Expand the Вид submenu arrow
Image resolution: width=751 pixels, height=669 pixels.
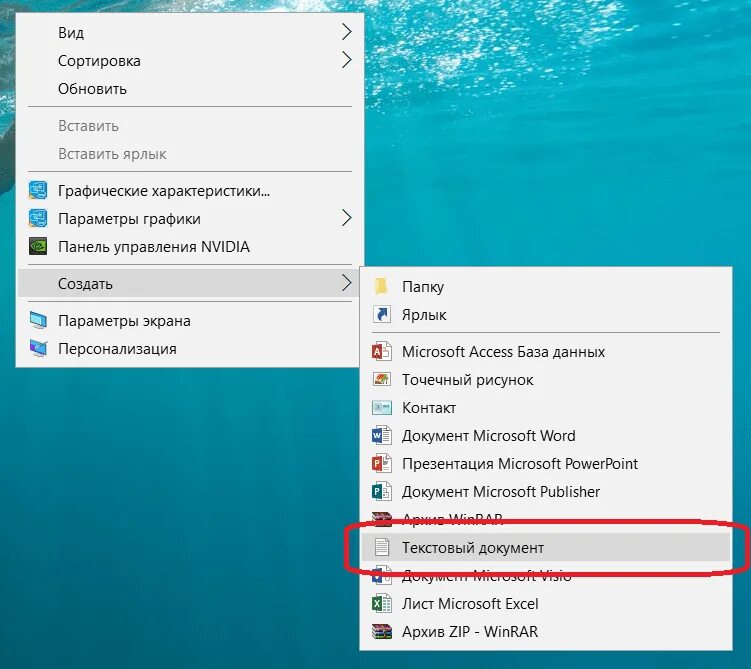346,32
